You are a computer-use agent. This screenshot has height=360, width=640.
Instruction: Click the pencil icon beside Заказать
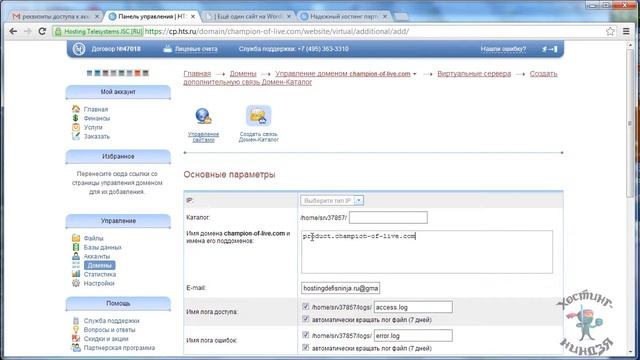[x=76, y=136]
